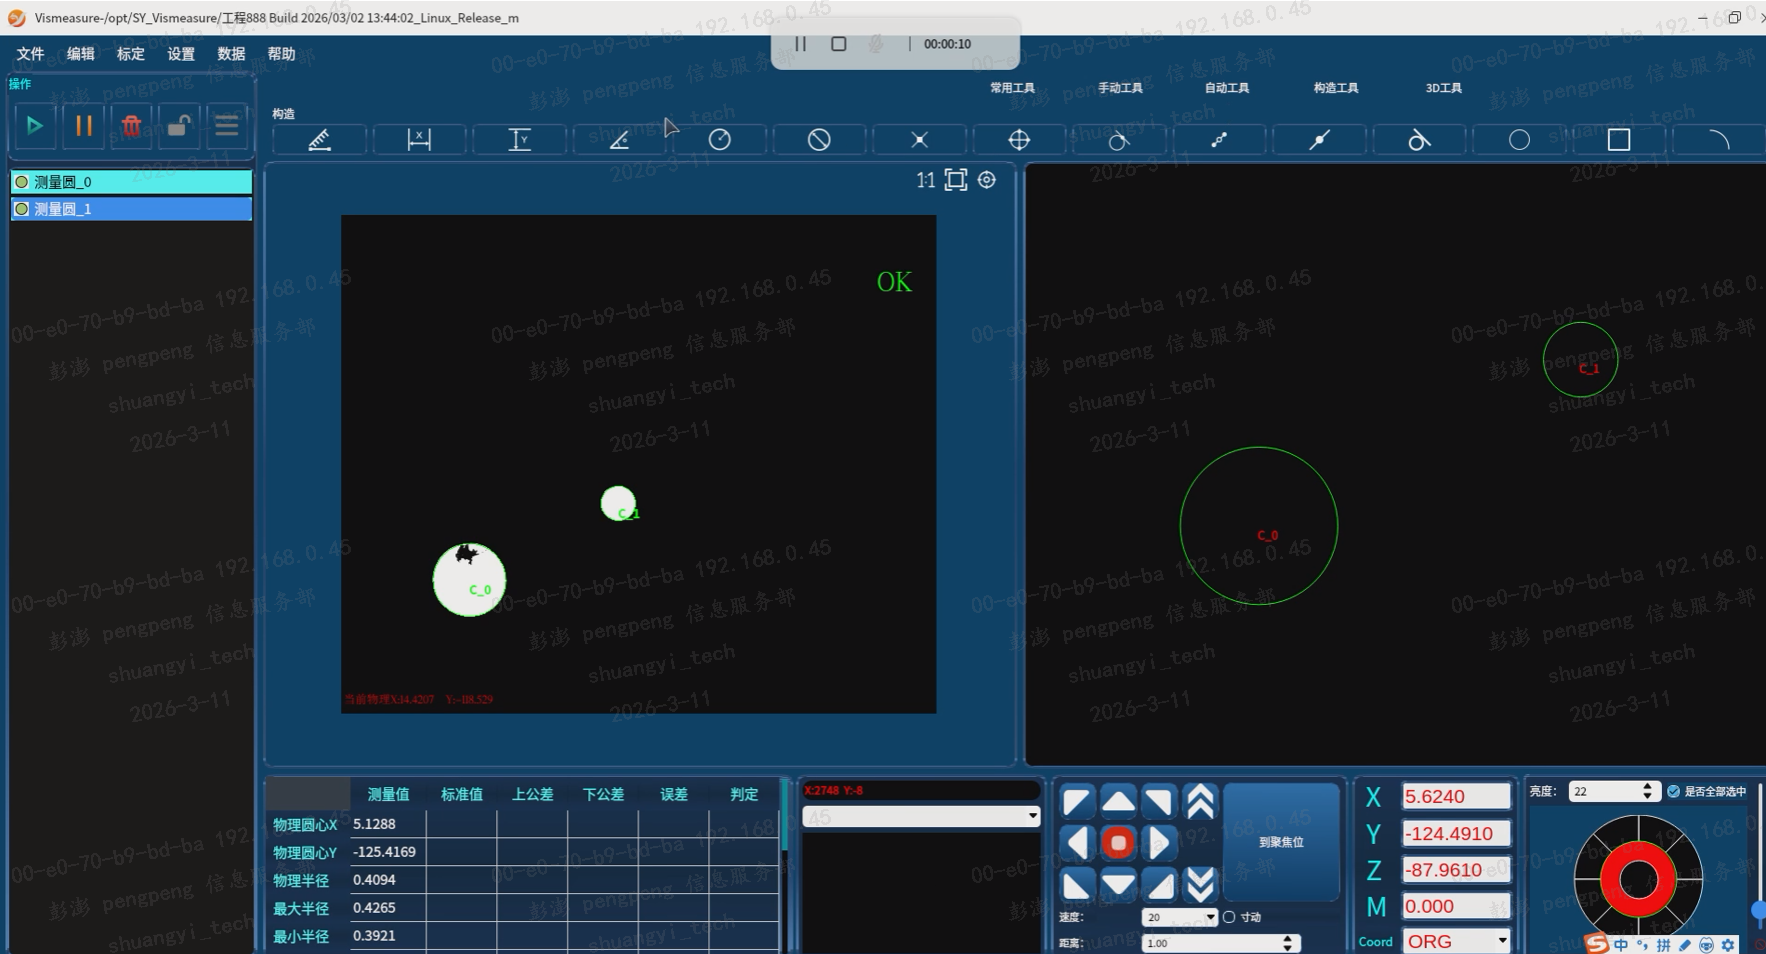Screen dimensions: 1766x954
Task: Click the red trash Delete icon
Action: click(x=131, y=126)
